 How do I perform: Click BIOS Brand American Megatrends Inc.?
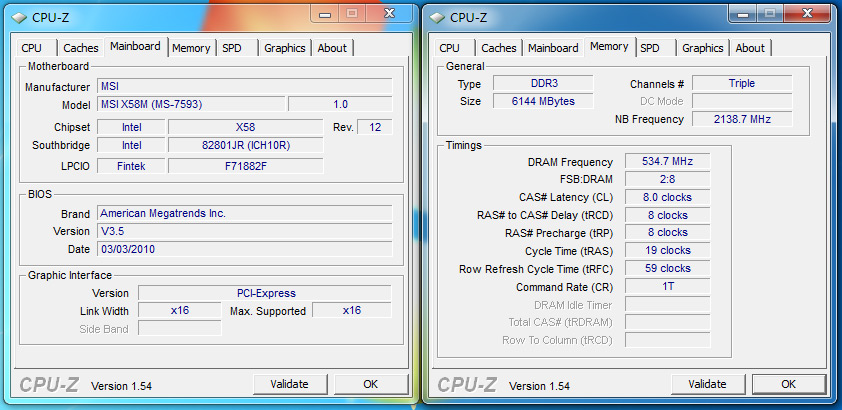[245, 213]
